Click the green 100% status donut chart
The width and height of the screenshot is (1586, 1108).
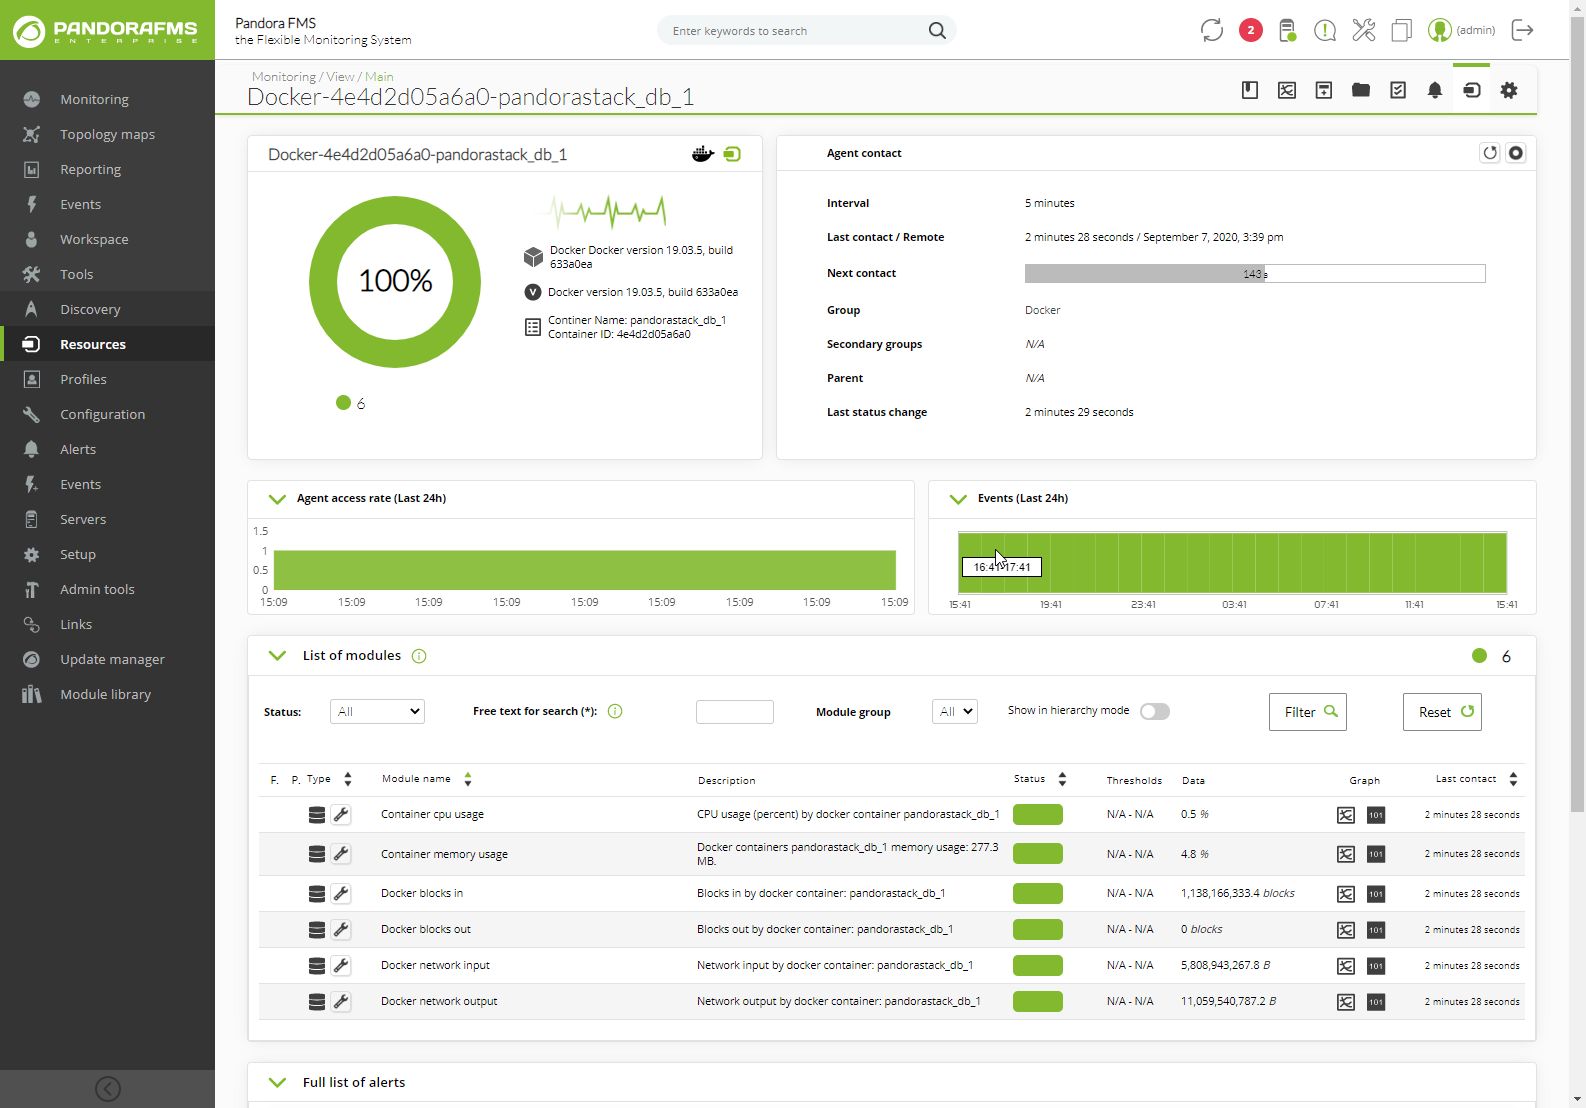pyautogui.click(x=395, y=282)
